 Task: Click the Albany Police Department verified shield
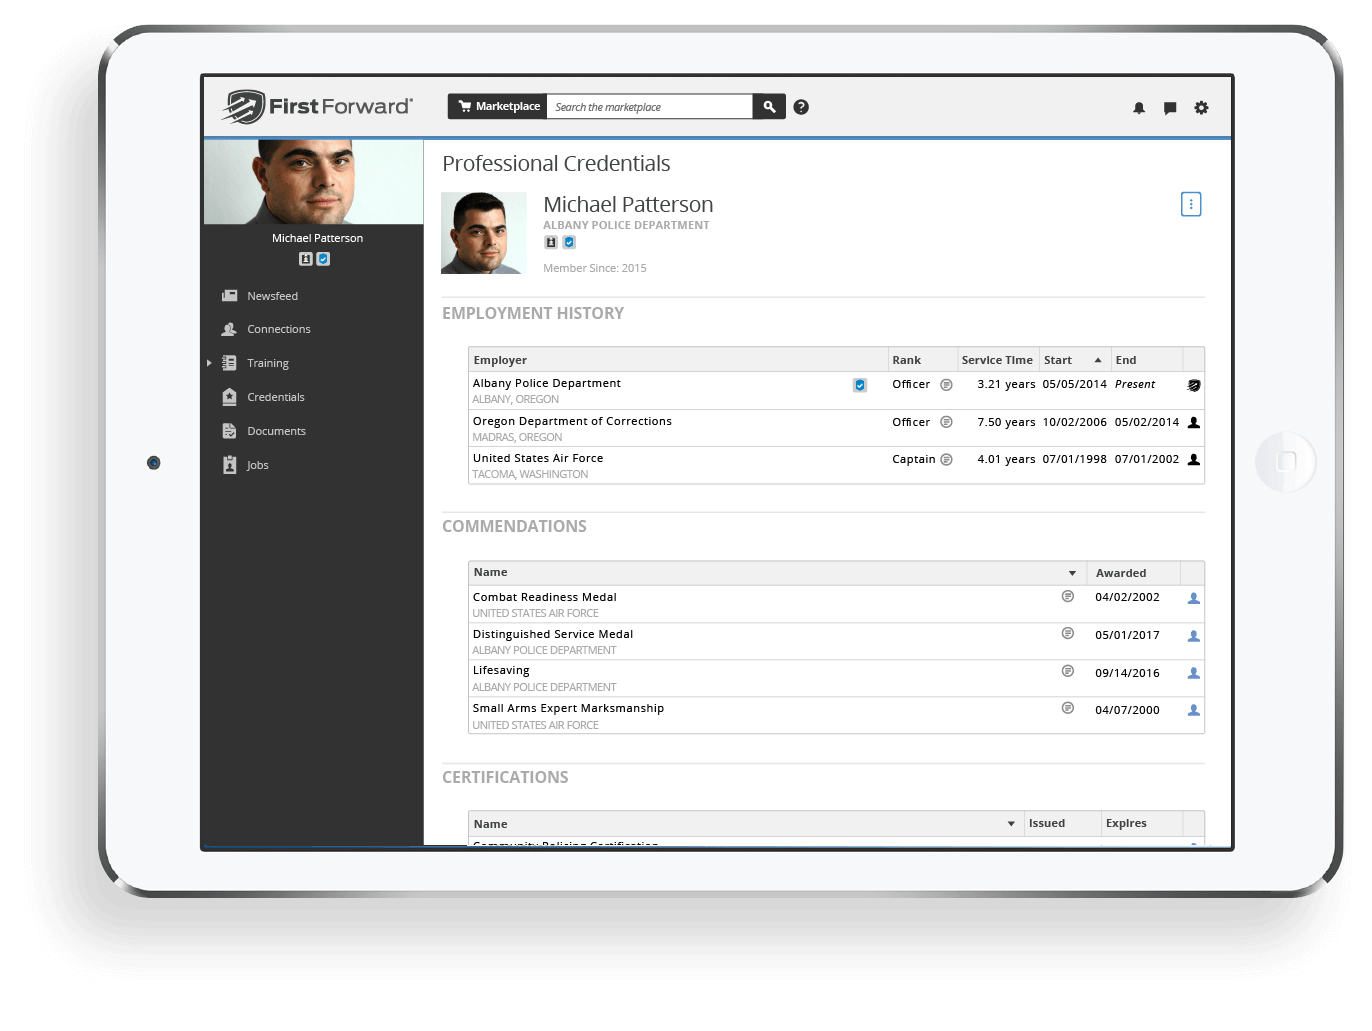(860, 385)
